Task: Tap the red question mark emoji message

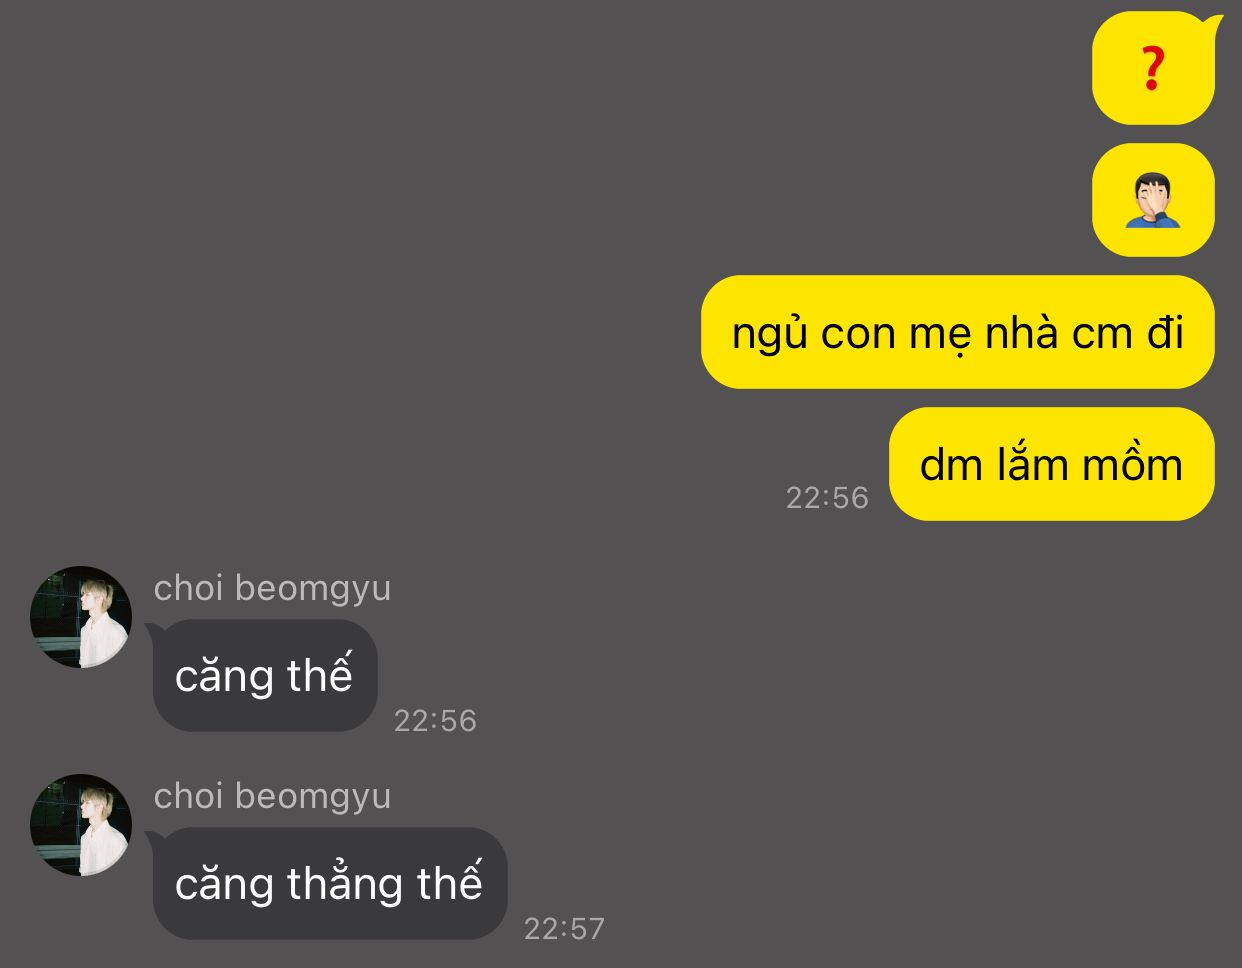Action: click(x=1153, y=68)
